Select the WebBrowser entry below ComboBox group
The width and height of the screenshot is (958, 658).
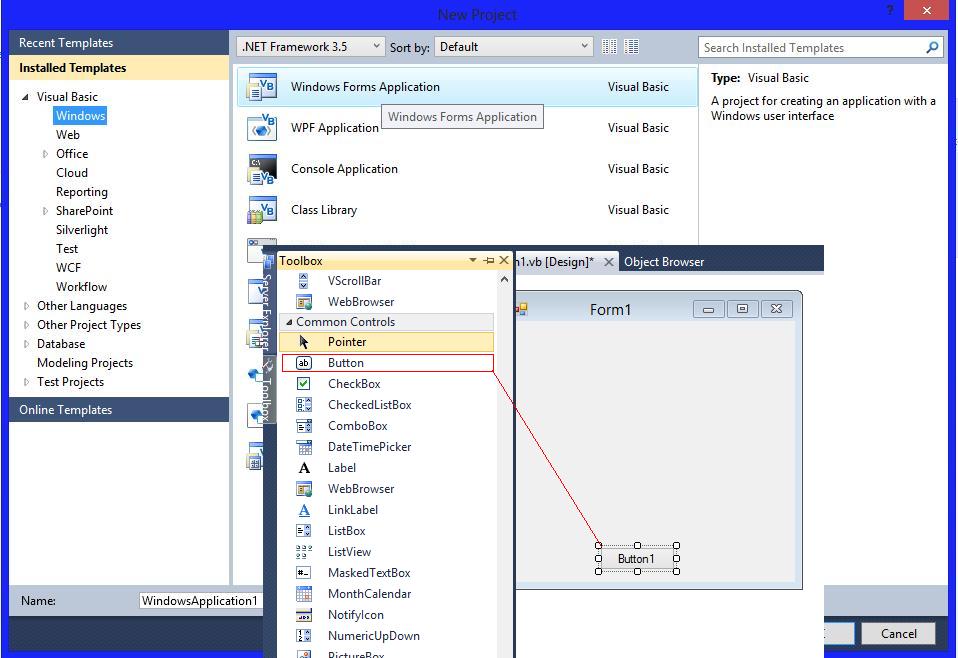(x=360, y=489)
